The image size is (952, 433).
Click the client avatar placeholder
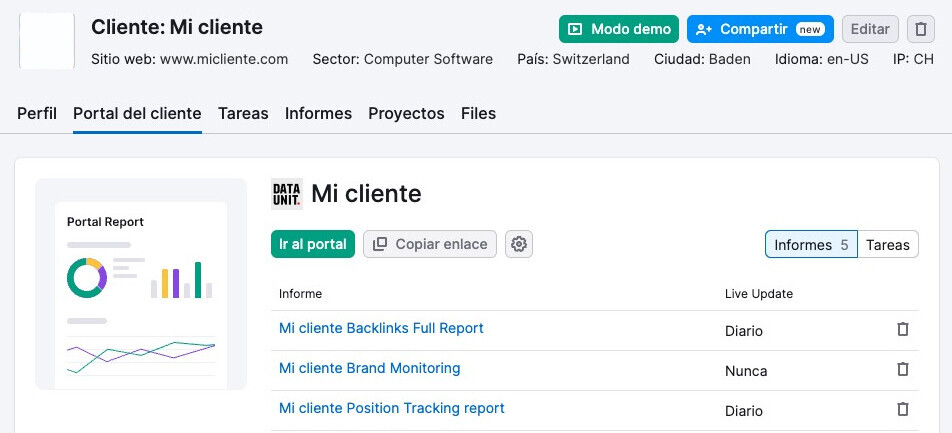click(47, 41)
